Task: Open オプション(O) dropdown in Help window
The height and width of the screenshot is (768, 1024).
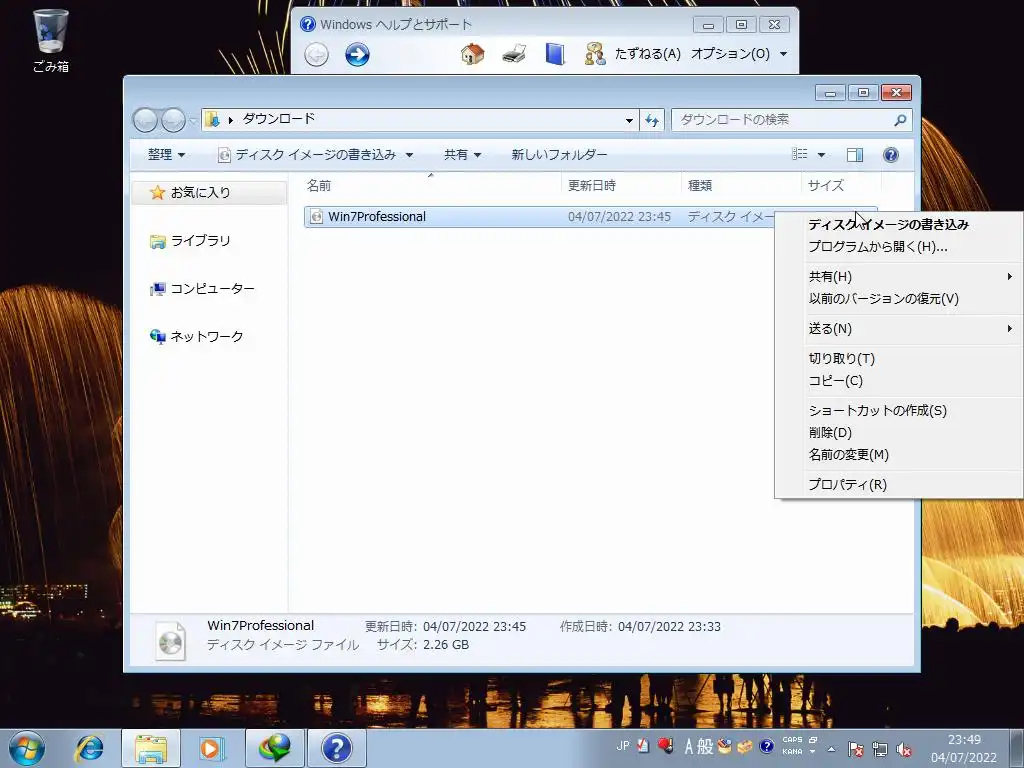Action: (739, 54)
